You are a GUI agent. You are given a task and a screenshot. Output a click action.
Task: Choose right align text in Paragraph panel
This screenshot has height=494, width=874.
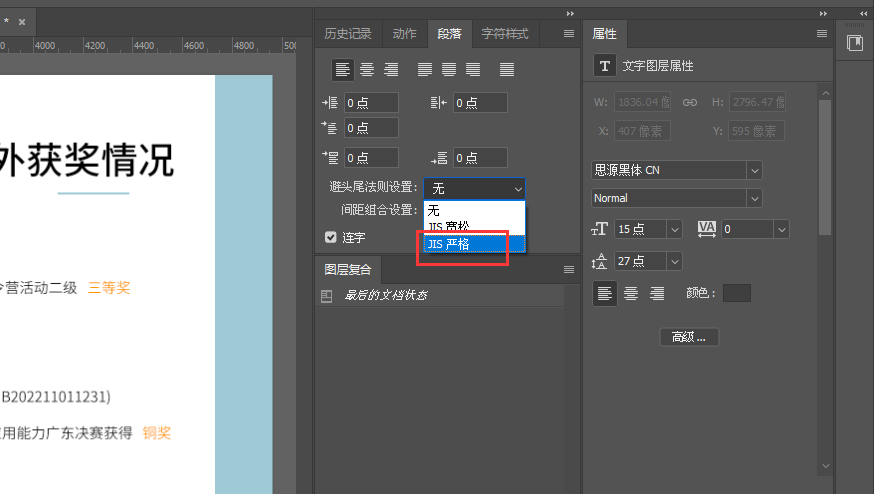point(391,70)
